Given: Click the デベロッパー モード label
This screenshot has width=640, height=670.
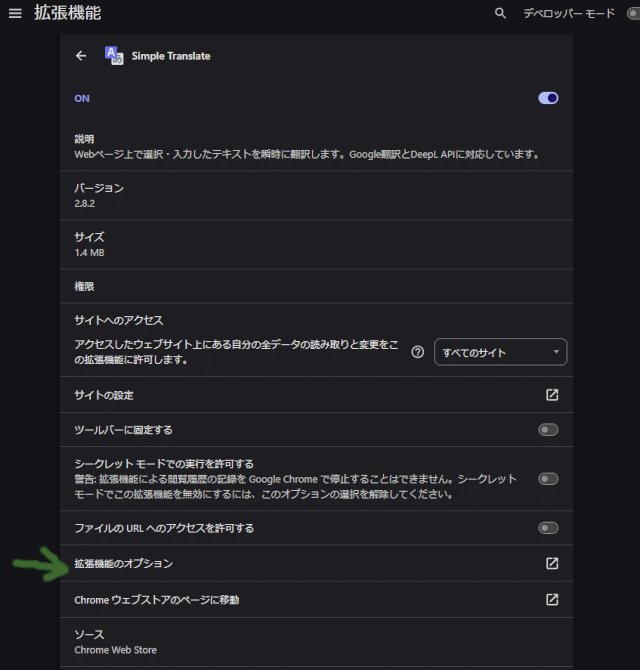Looking at the screenshot, I should tap(569, 13).
